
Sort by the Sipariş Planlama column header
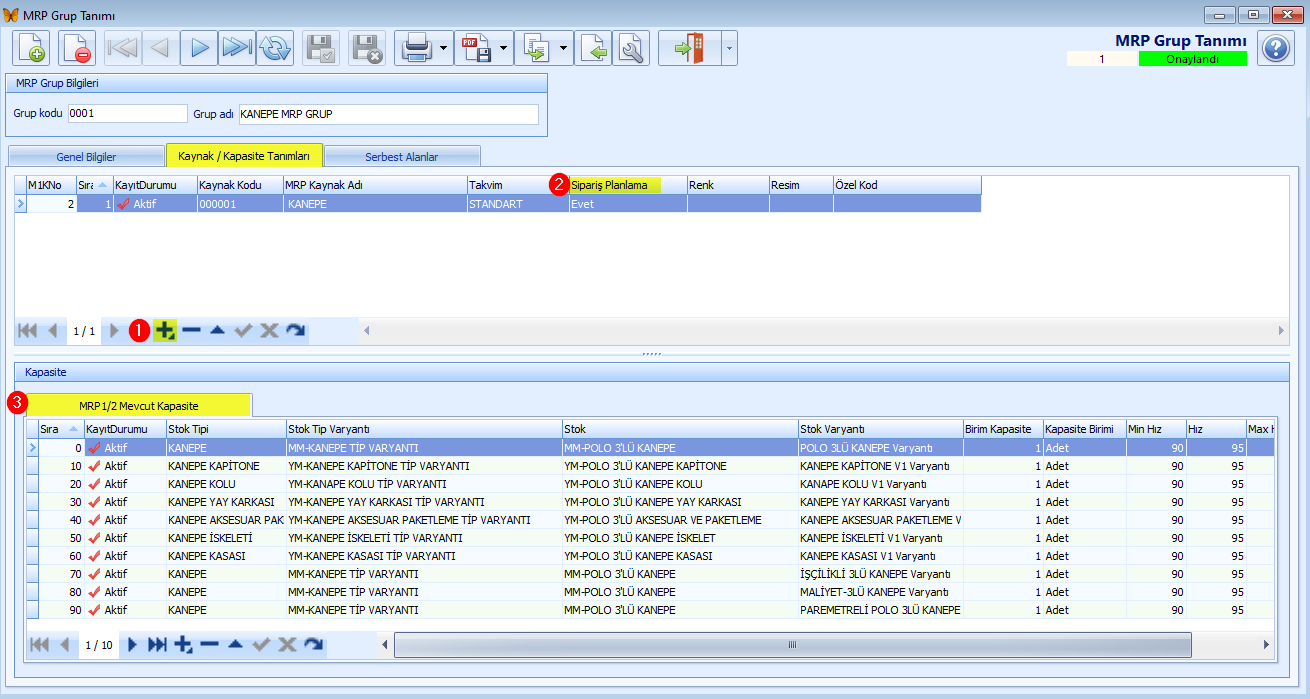610,185
